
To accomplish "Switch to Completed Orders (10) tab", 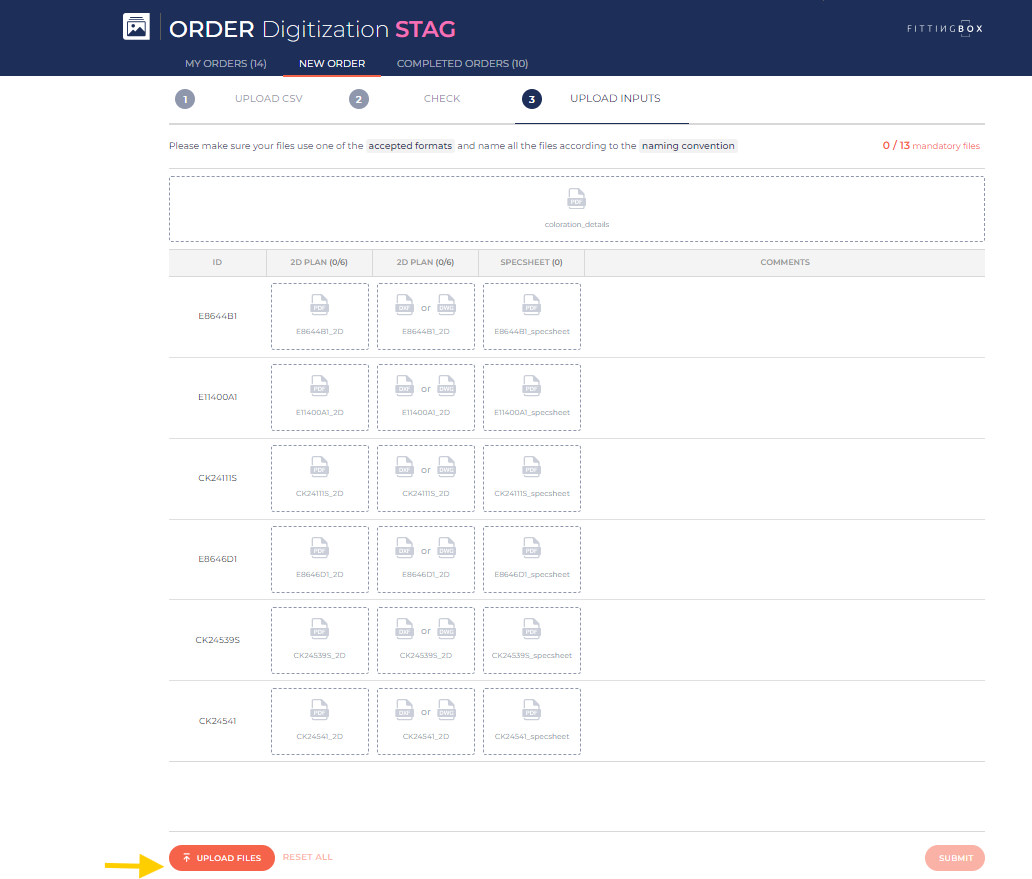I will point(462,64).
